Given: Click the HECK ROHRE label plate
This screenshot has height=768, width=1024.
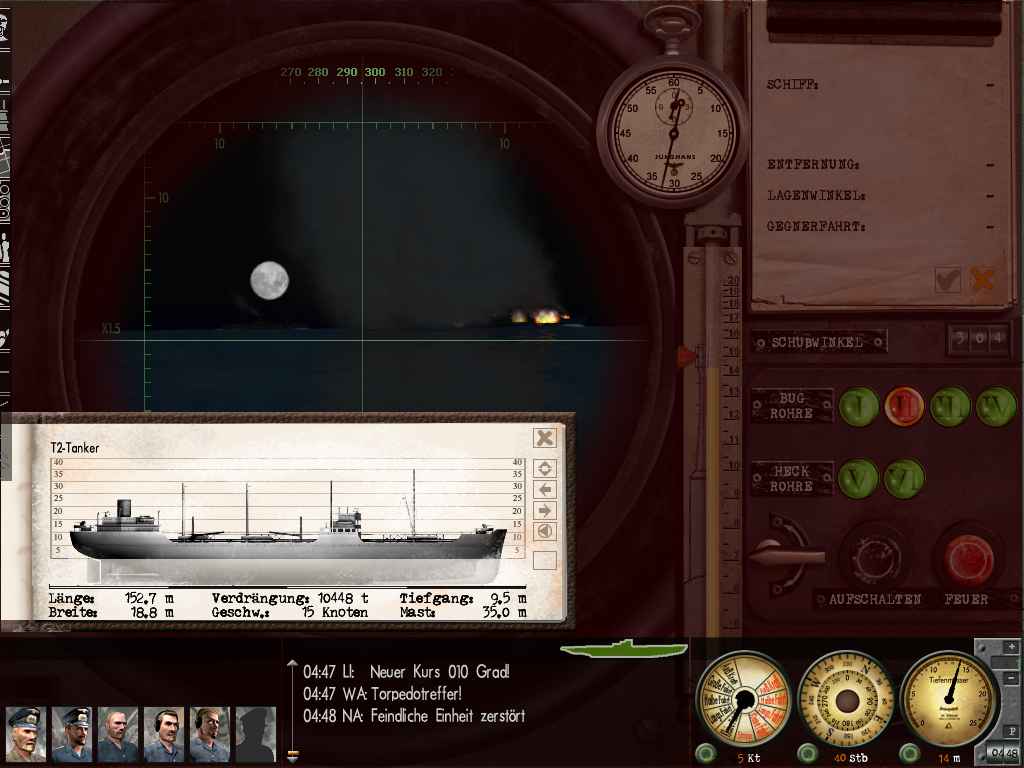Looking at the screenshot, I should [x=792, y=479].
